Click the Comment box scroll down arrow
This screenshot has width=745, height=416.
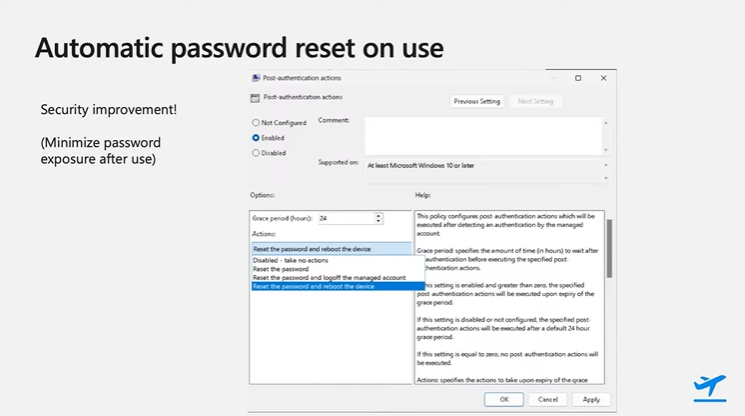tap(606, 150)
